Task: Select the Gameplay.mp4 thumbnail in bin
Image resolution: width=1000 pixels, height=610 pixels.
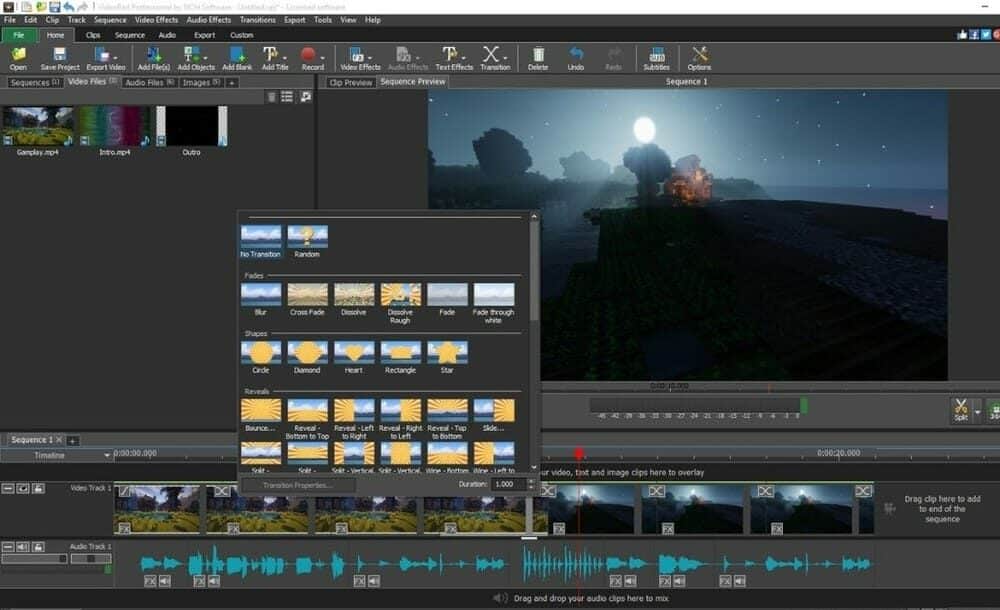Action: [38, 126]
